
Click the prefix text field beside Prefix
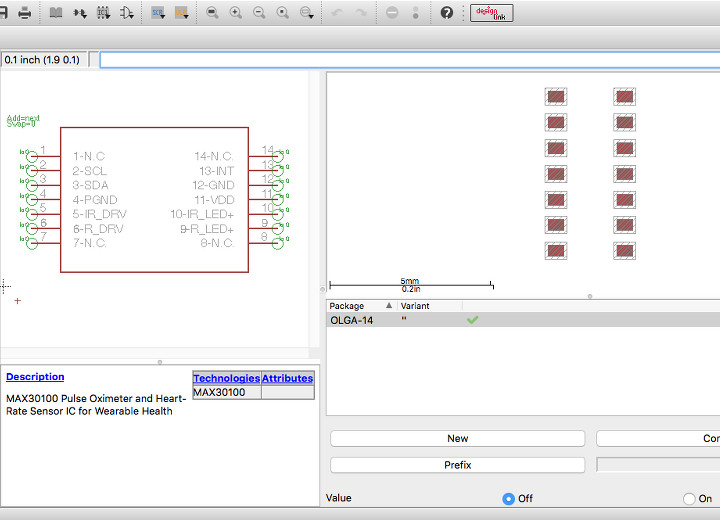click(x=658, y=465)
